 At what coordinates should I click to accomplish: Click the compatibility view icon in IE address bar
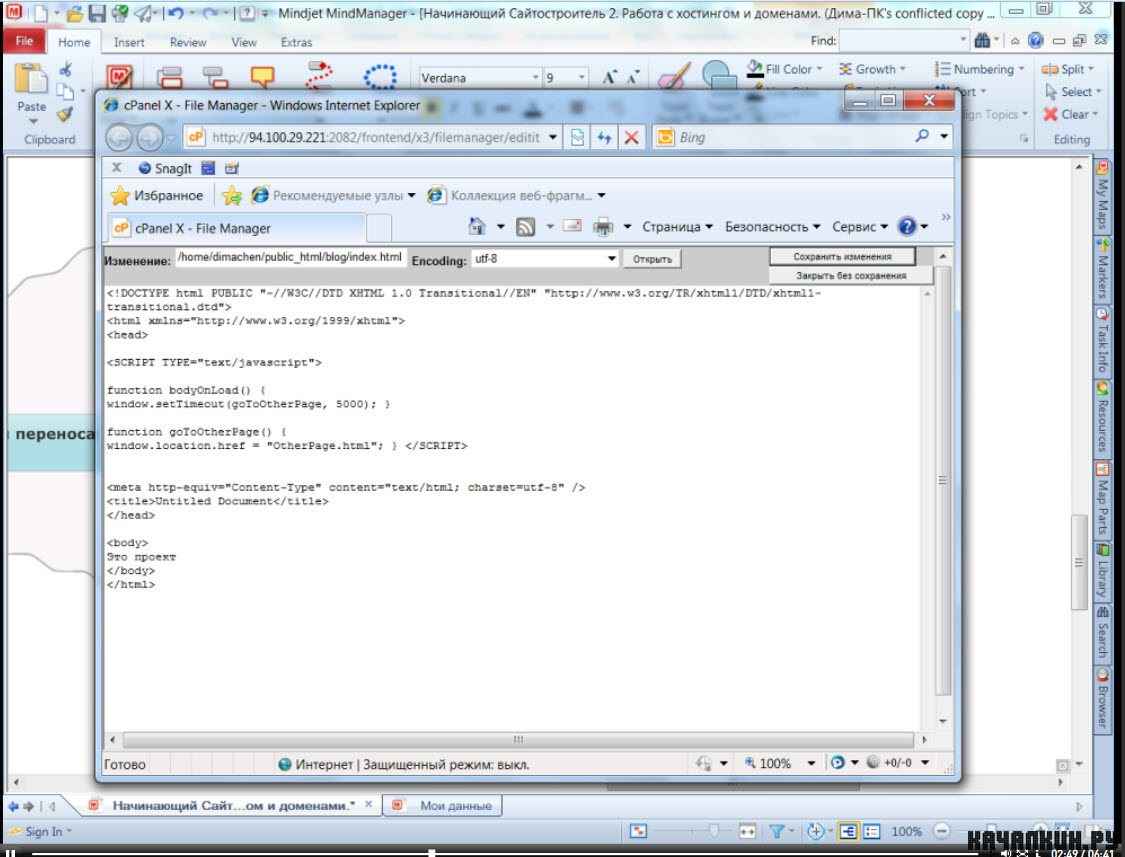577,137
